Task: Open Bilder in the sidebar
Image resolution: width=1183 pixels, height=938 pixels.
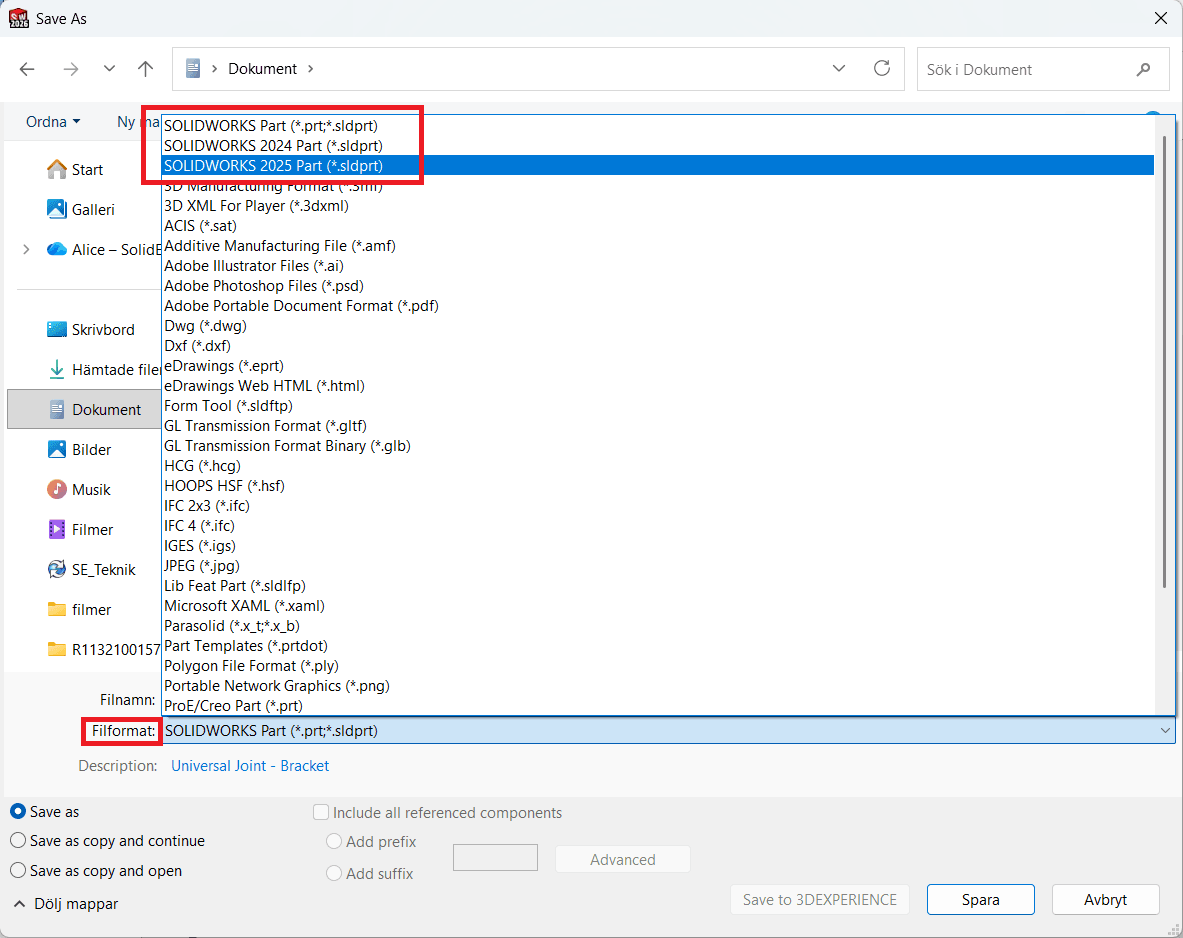Action: coord(79,450)
